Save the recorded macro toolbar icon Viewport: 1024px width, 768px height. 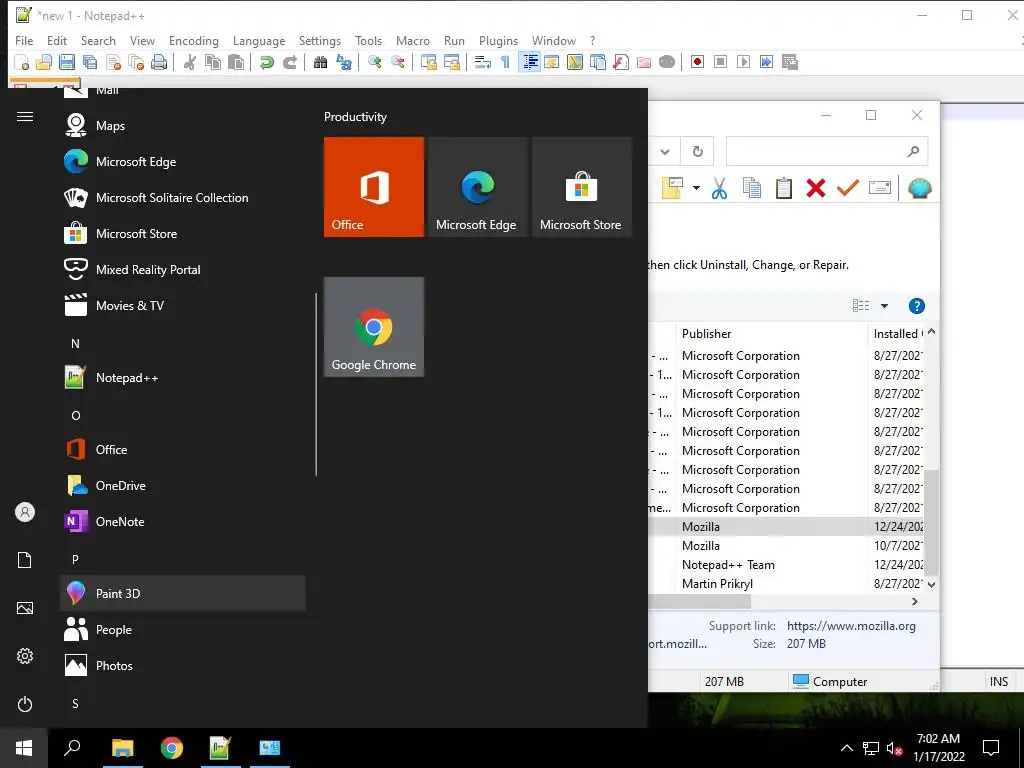pos(790,62)
